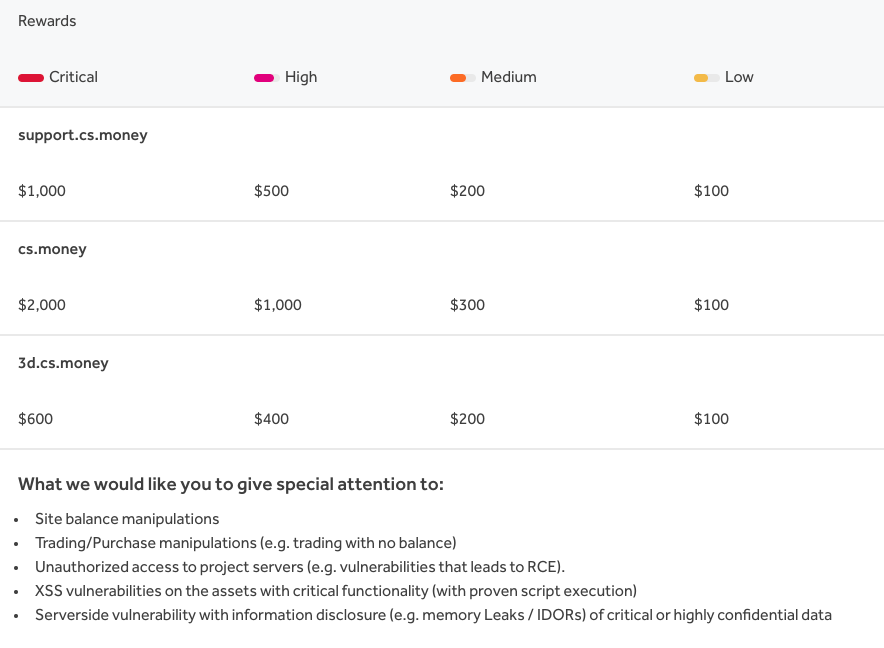Click the red Critical severity pill icon
Image resolution: width=884 pixels, height=648 pixels.
[31, 78]
